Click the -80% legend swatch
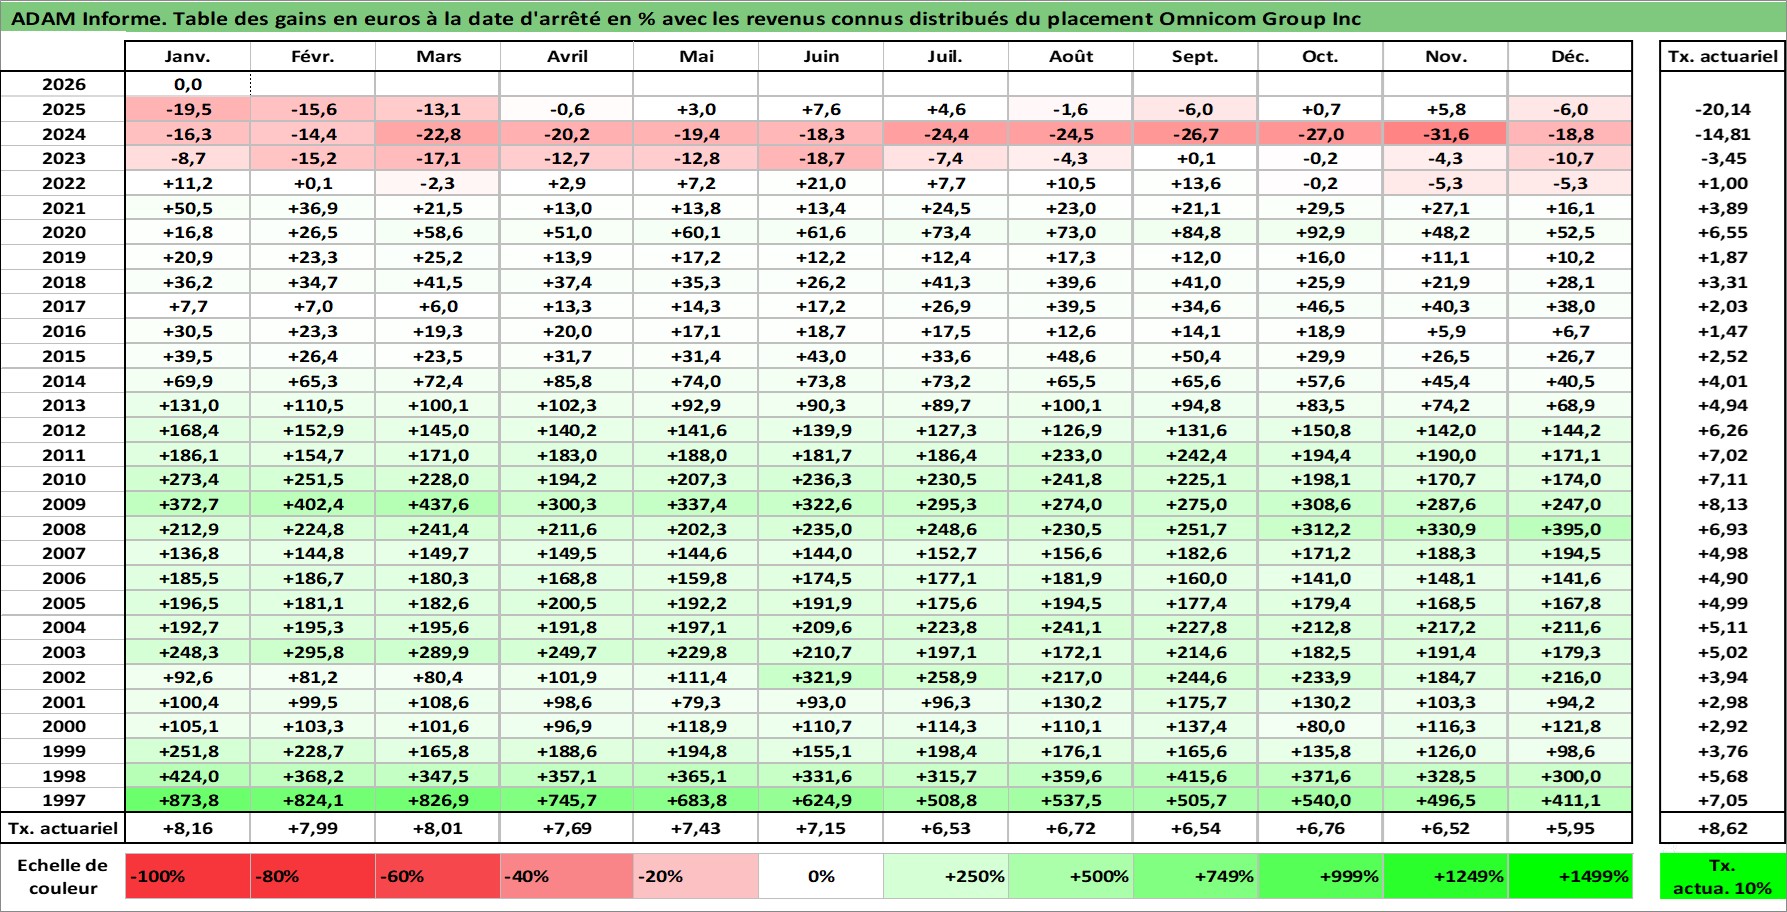The height and width of the screenshot is (912, 1787). point(313,876)
